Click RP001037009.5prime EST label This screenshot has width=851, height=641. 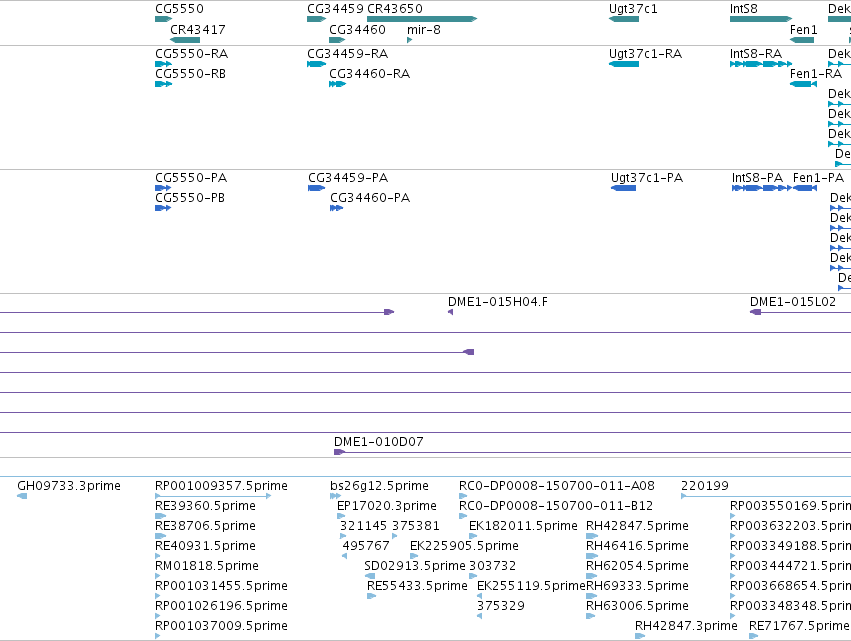(221, 626)
